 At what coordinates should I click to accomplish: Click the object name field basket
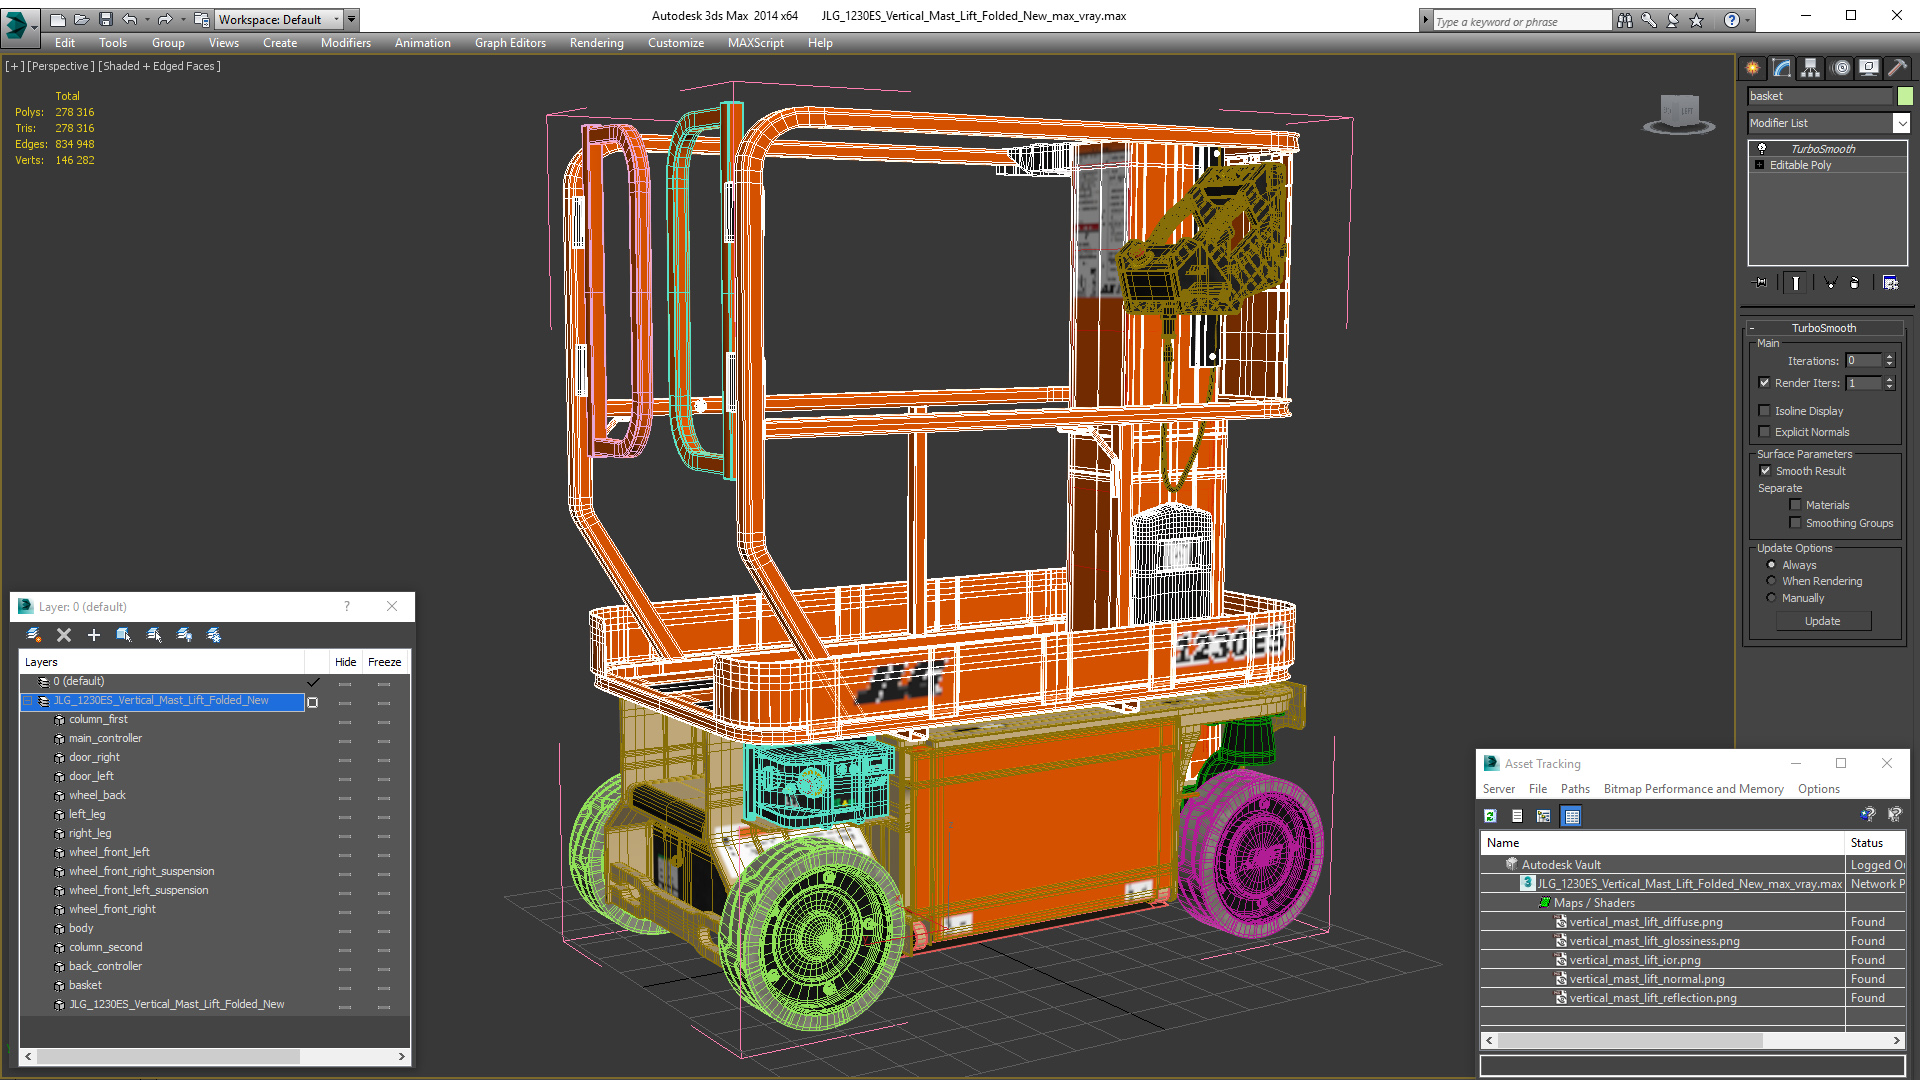tap(1820, 96)
